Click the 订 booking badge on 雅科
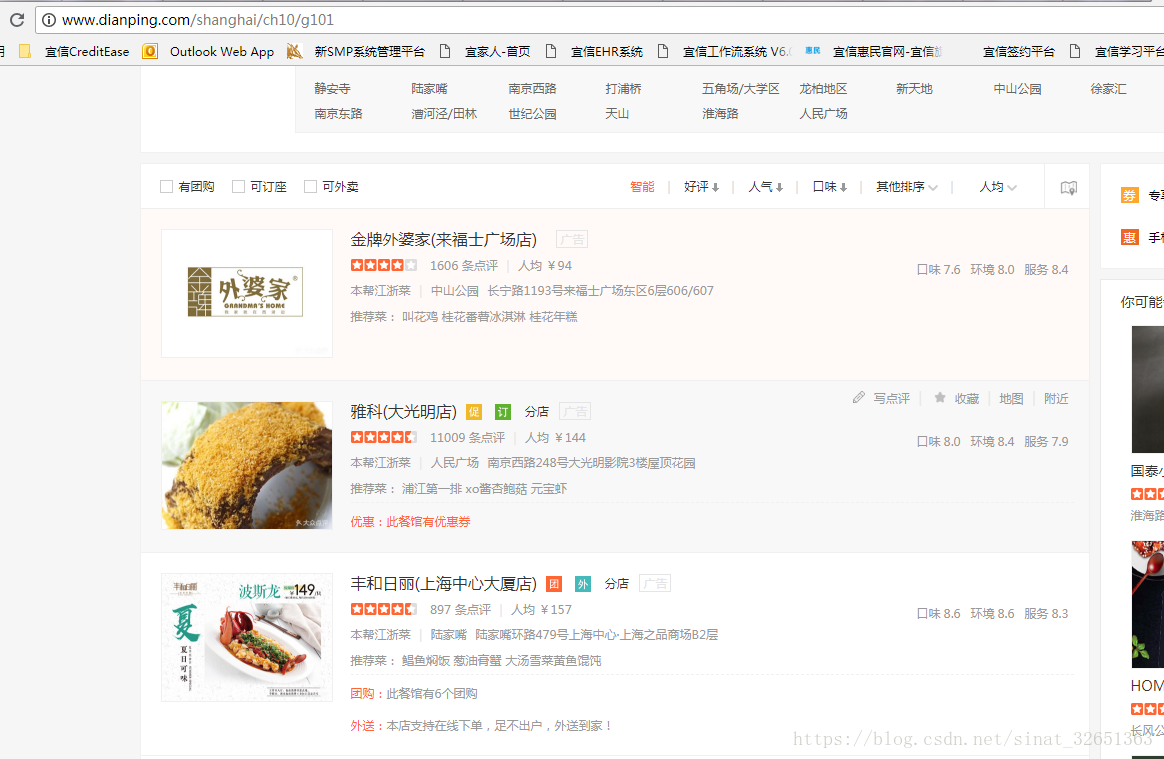The width and height of the screenshot is (1164, 759). pyautogui.click(x=503, y=411)
